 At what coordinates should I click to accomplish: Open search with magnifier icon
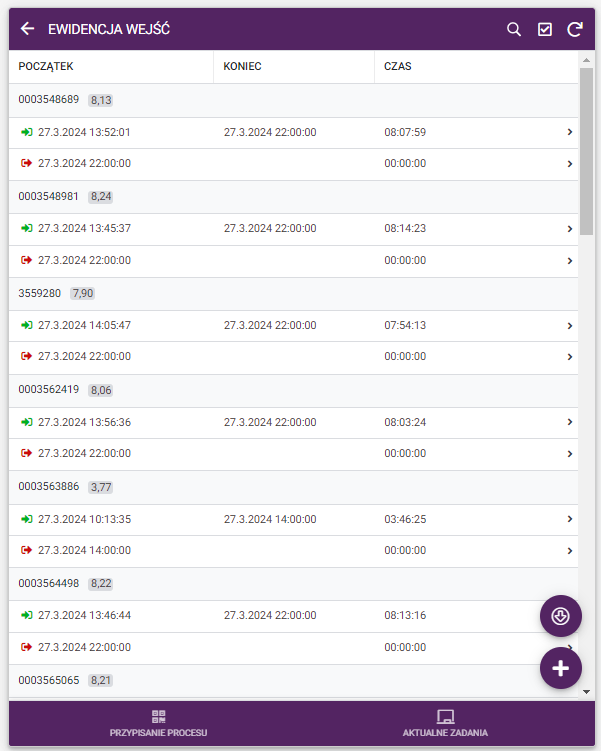[514, 29]
